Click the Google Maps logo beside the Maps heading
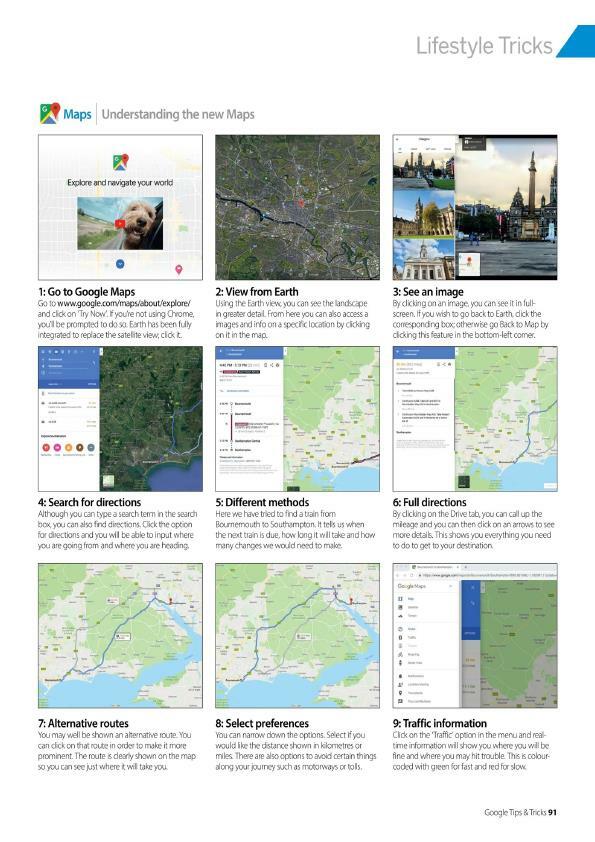This screenshot has height=842, width=595. click(49, 114)
